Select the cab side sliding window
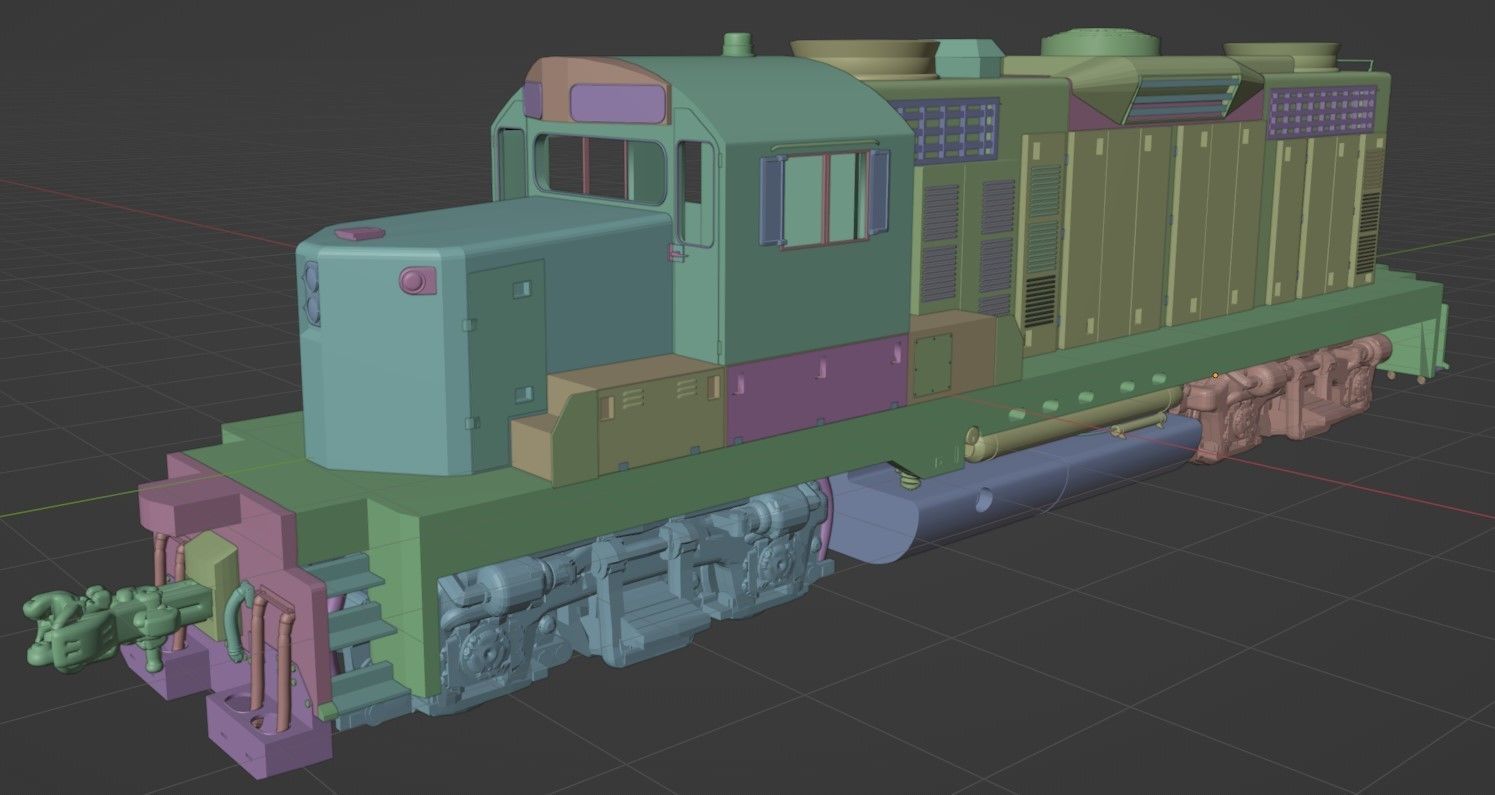1495x795 pixels. point(826,197)
